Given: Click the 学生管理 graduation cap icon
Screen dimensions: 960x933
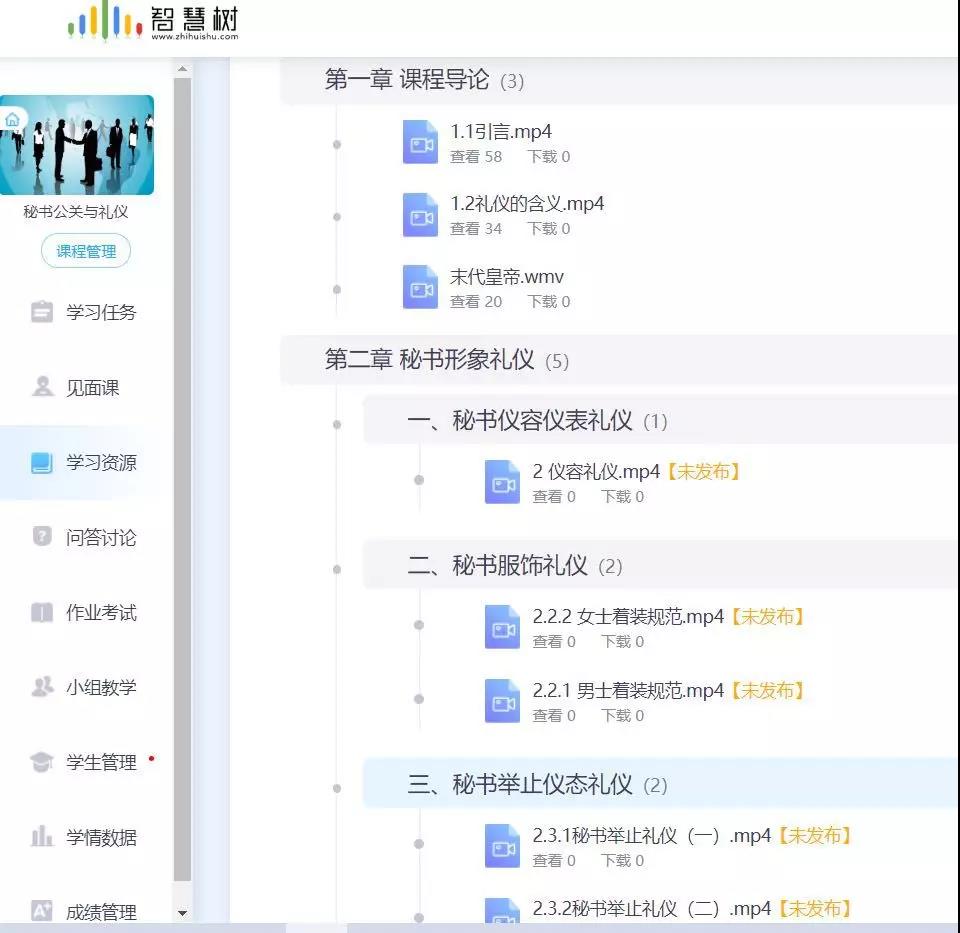Looking at the screenshot, I should pyautogui.click(x=42, y=762).
